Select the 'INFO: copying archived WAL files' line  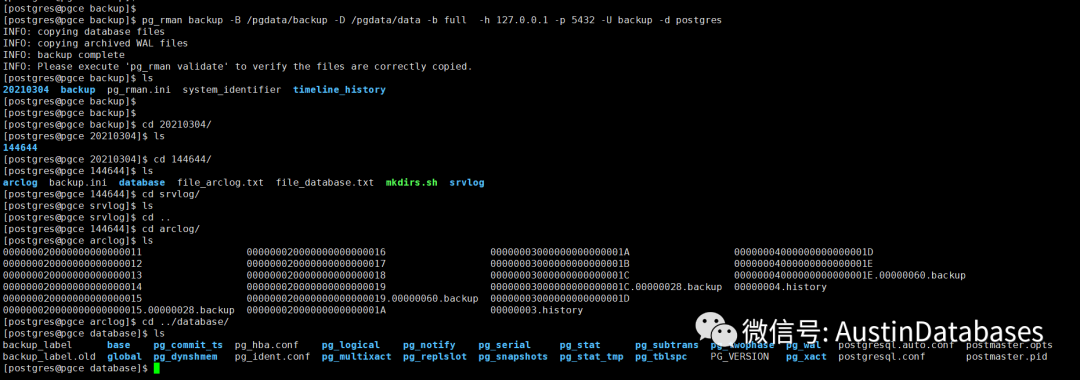pyautogui.click(x=95, y=43)
